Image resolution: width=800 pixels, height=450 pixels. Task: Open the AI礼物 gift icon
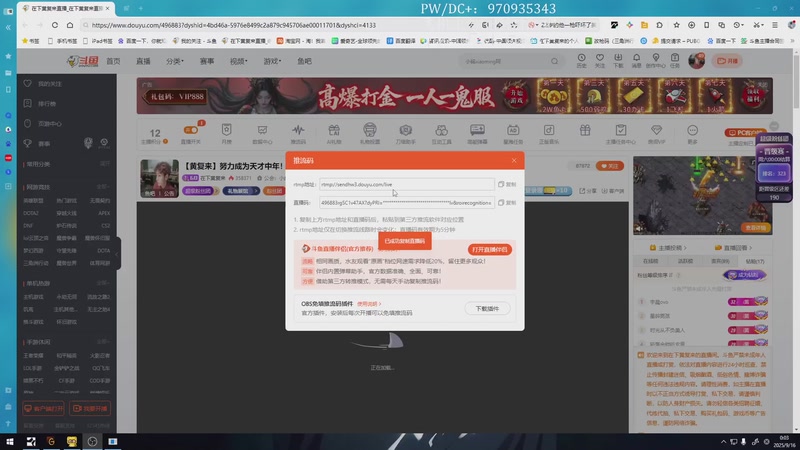tap(334, 134)
